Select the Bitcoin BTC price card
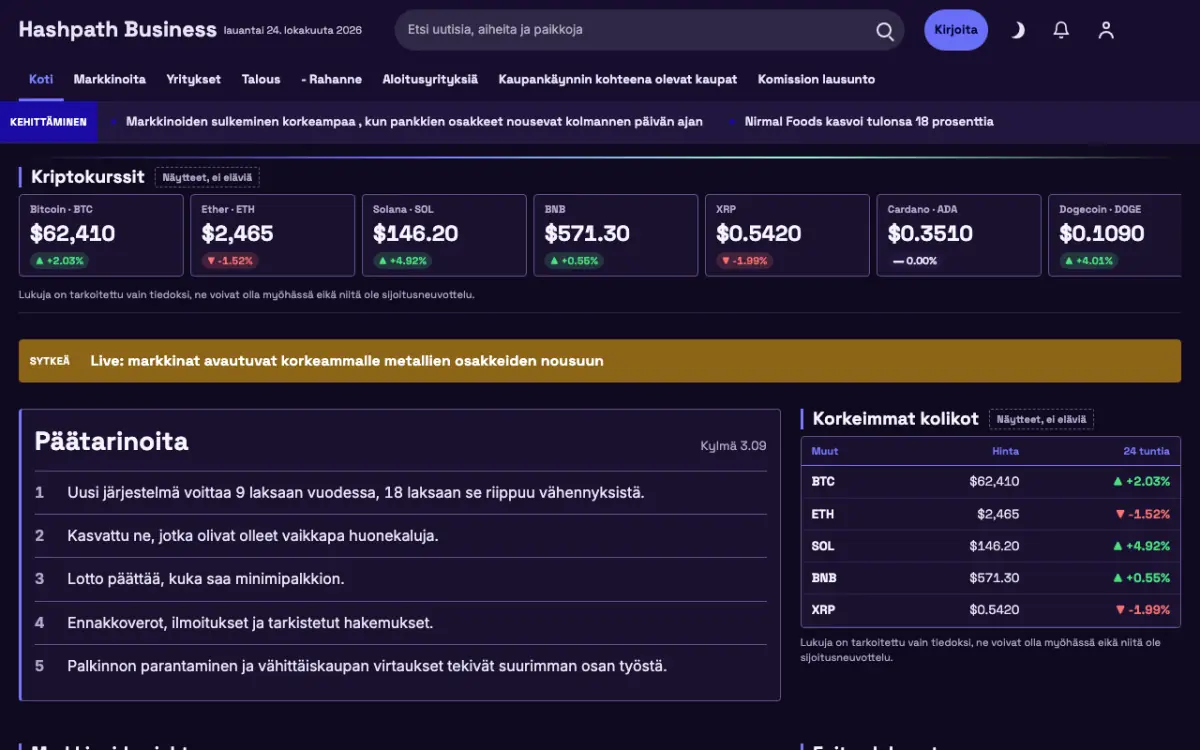 [101, 235]
